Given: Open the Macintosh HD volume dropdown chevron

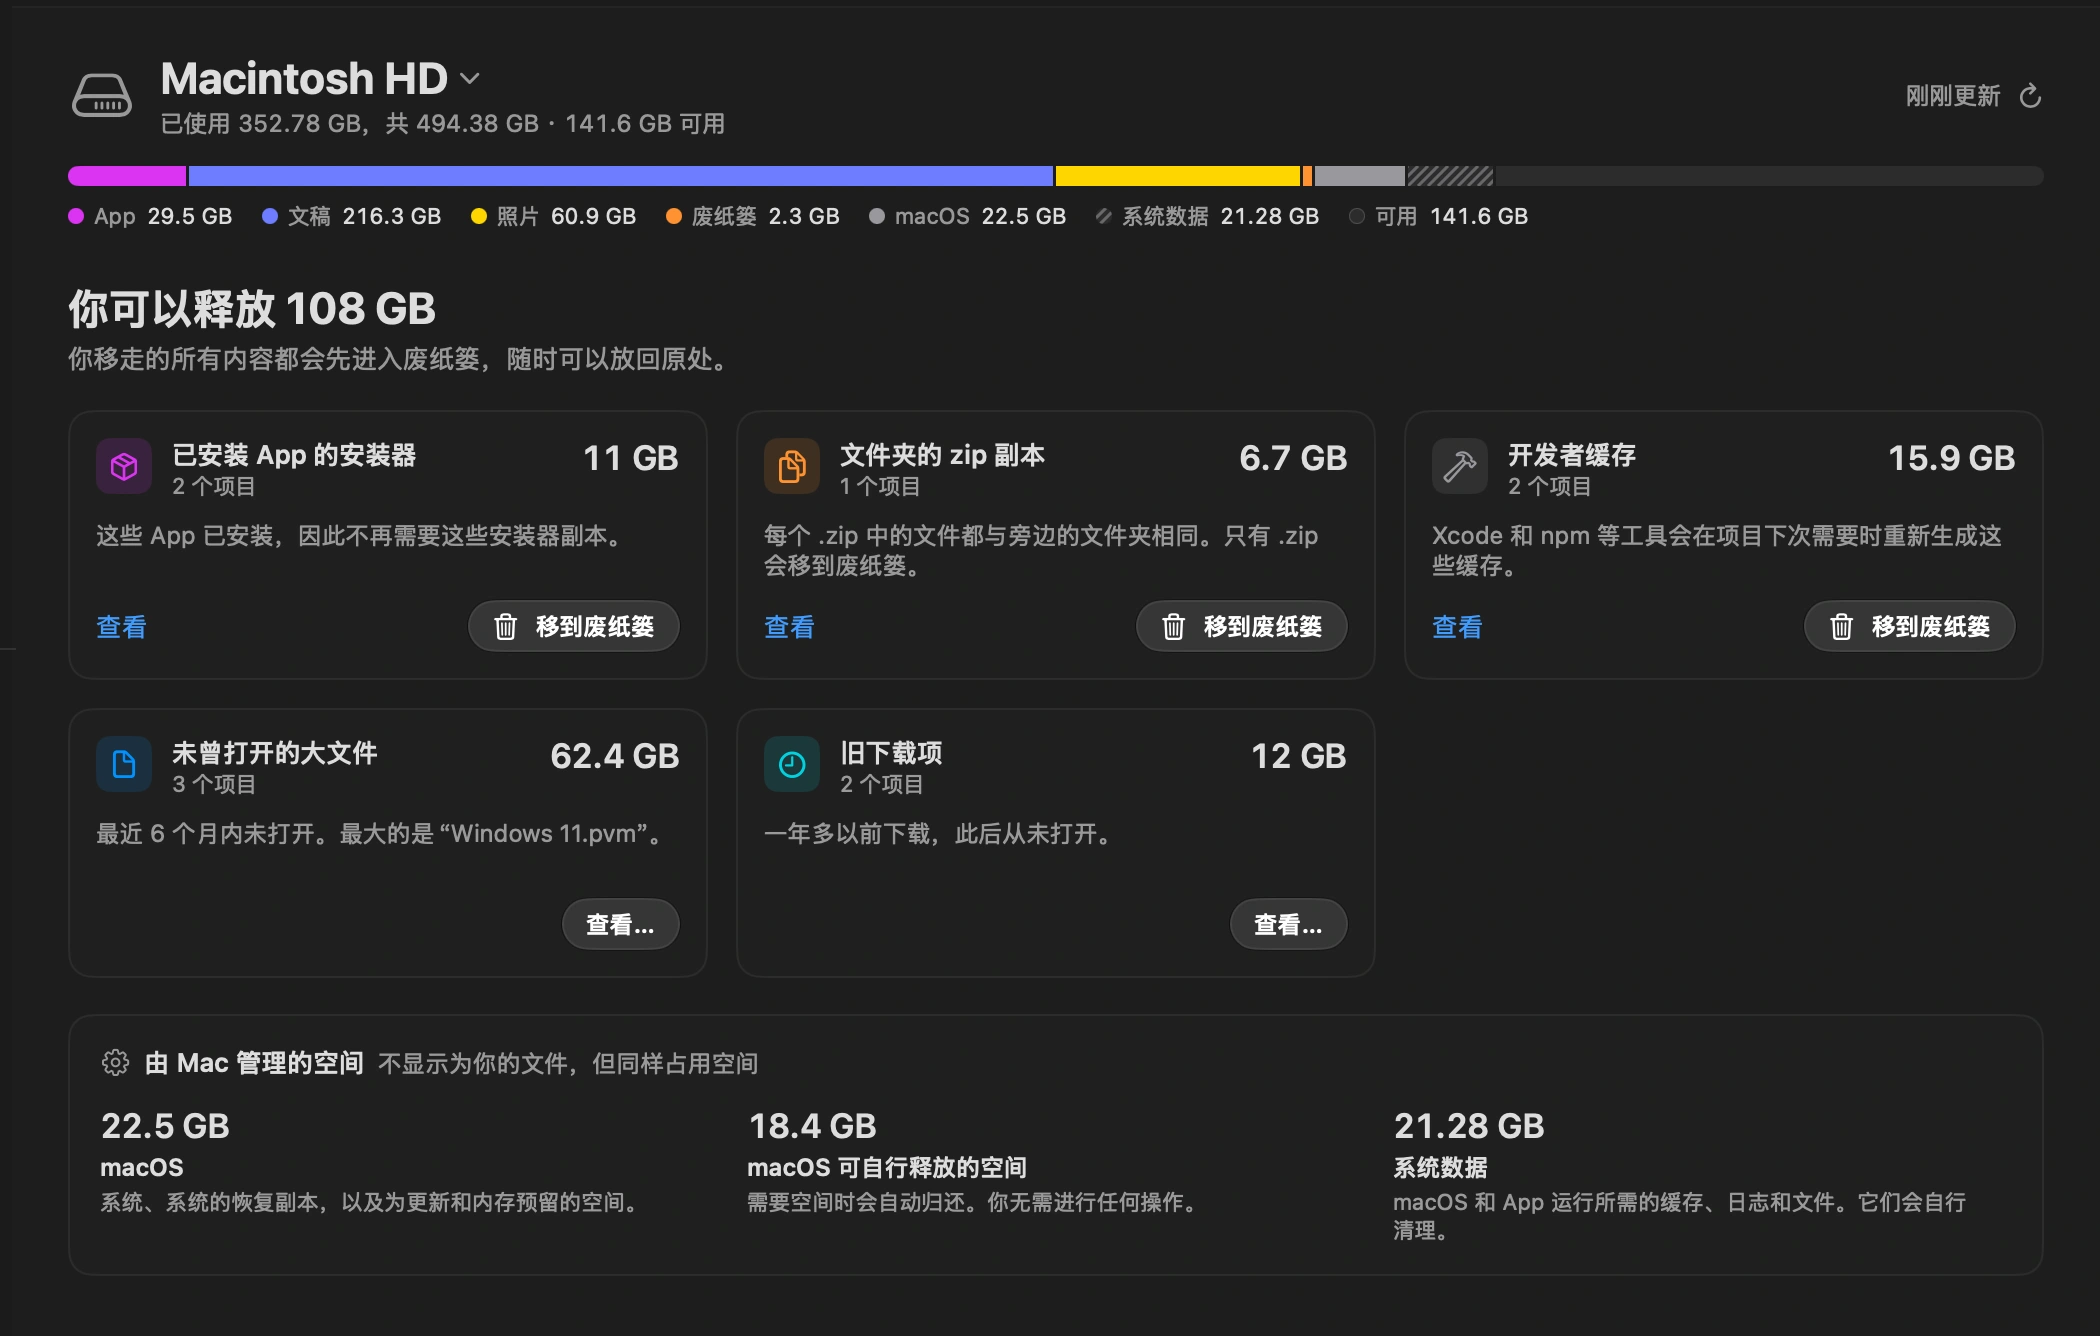Looking at the screenshot, I should pyautogui.click(x=470, y=79).
